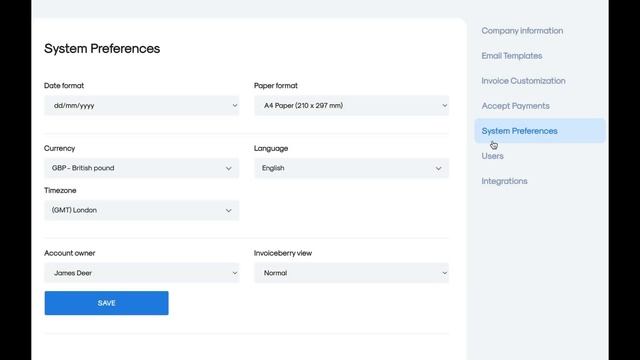Open the Invoiceberry view dropdown

[x=351, y=273]
